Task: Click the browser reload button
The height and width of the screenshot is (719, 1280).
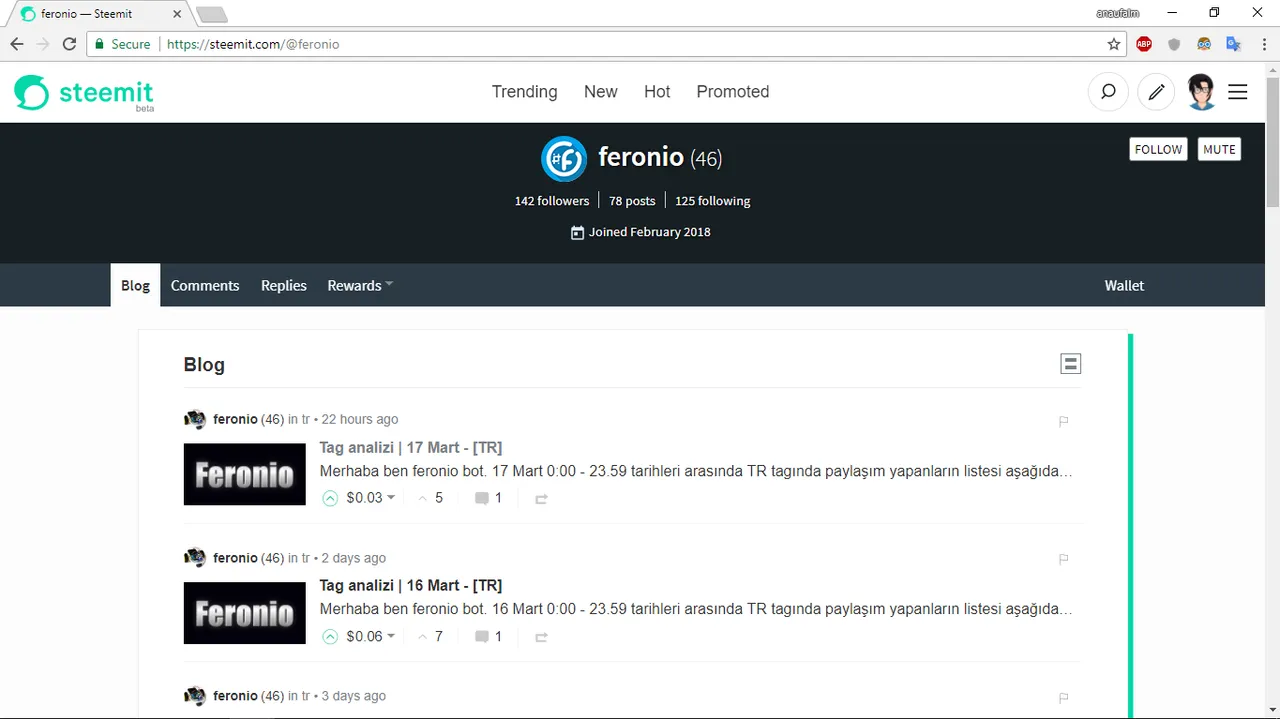Action: 69,44
